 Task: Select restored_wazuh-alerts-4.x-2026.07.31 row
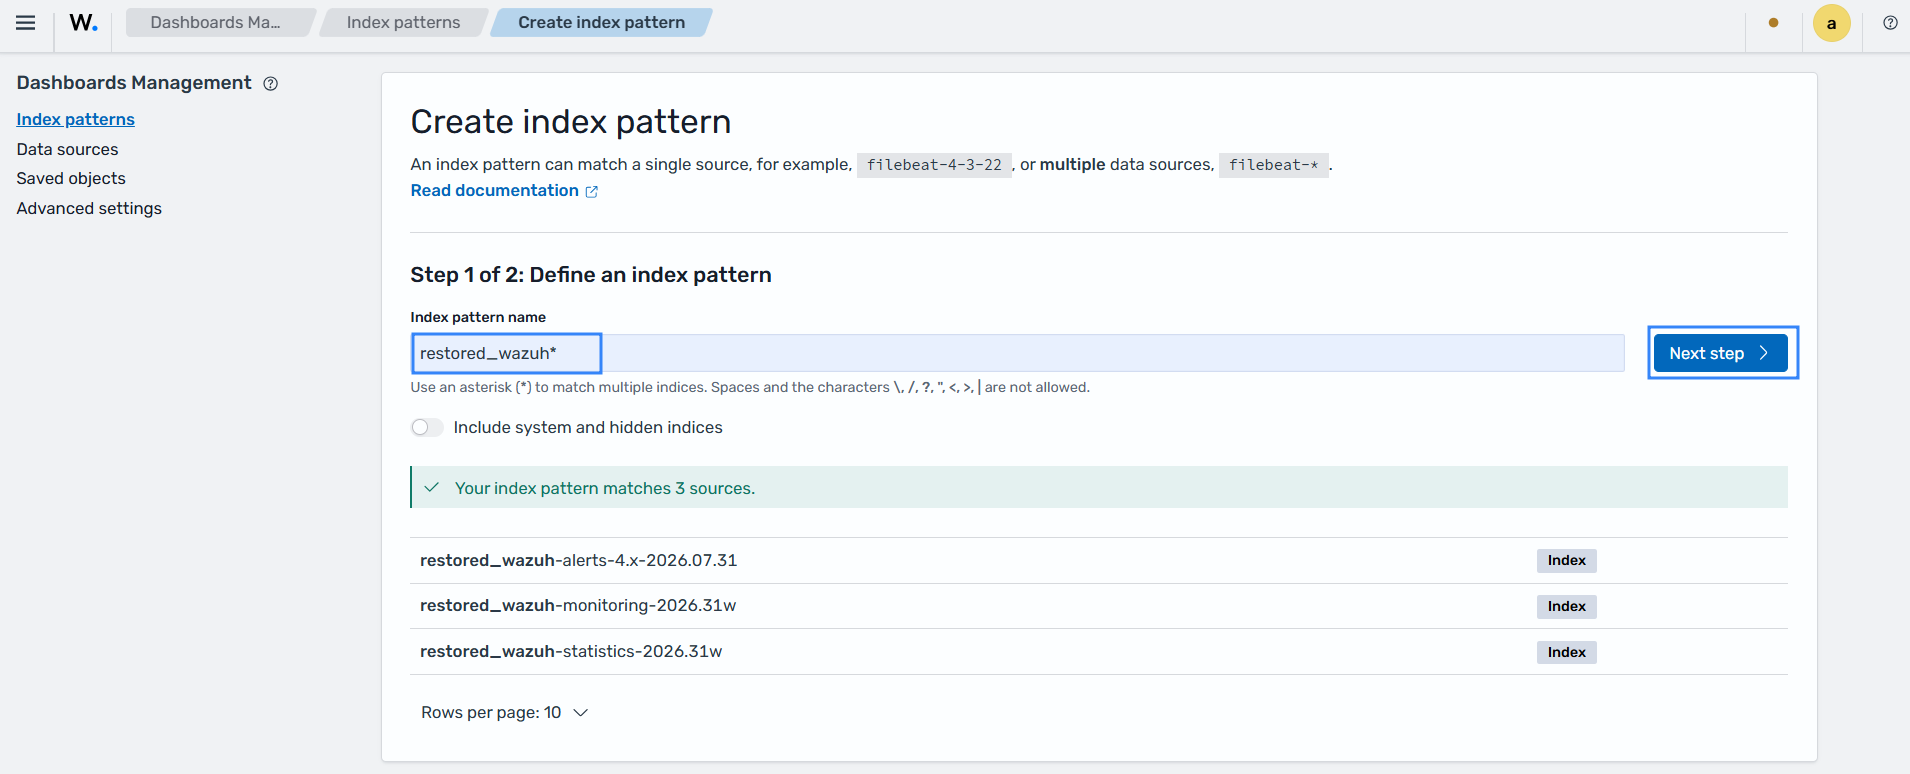point(1098,560)
